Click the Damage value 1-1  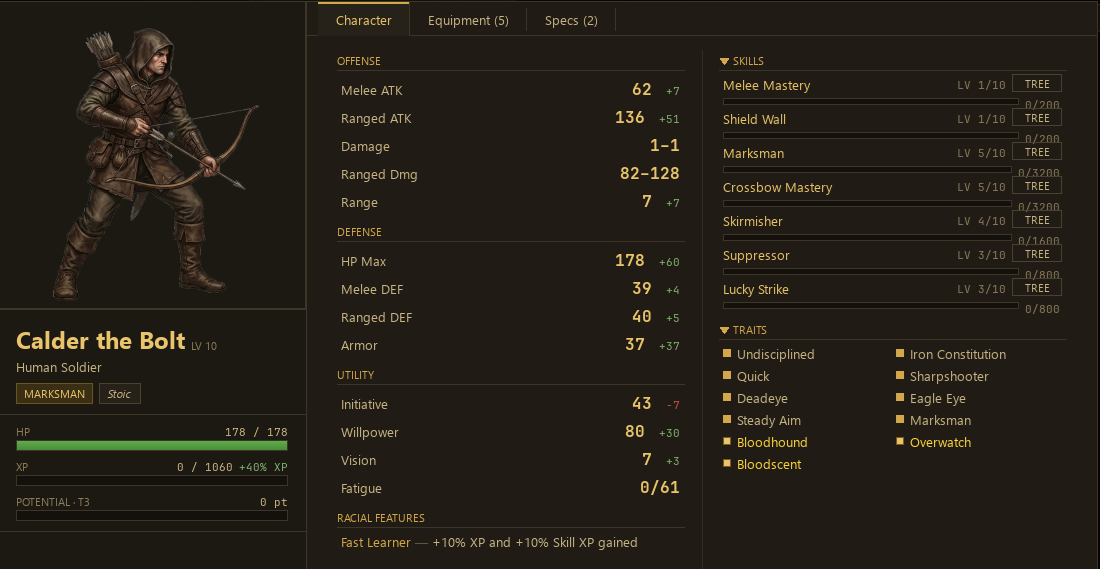[x=664, y=145]
